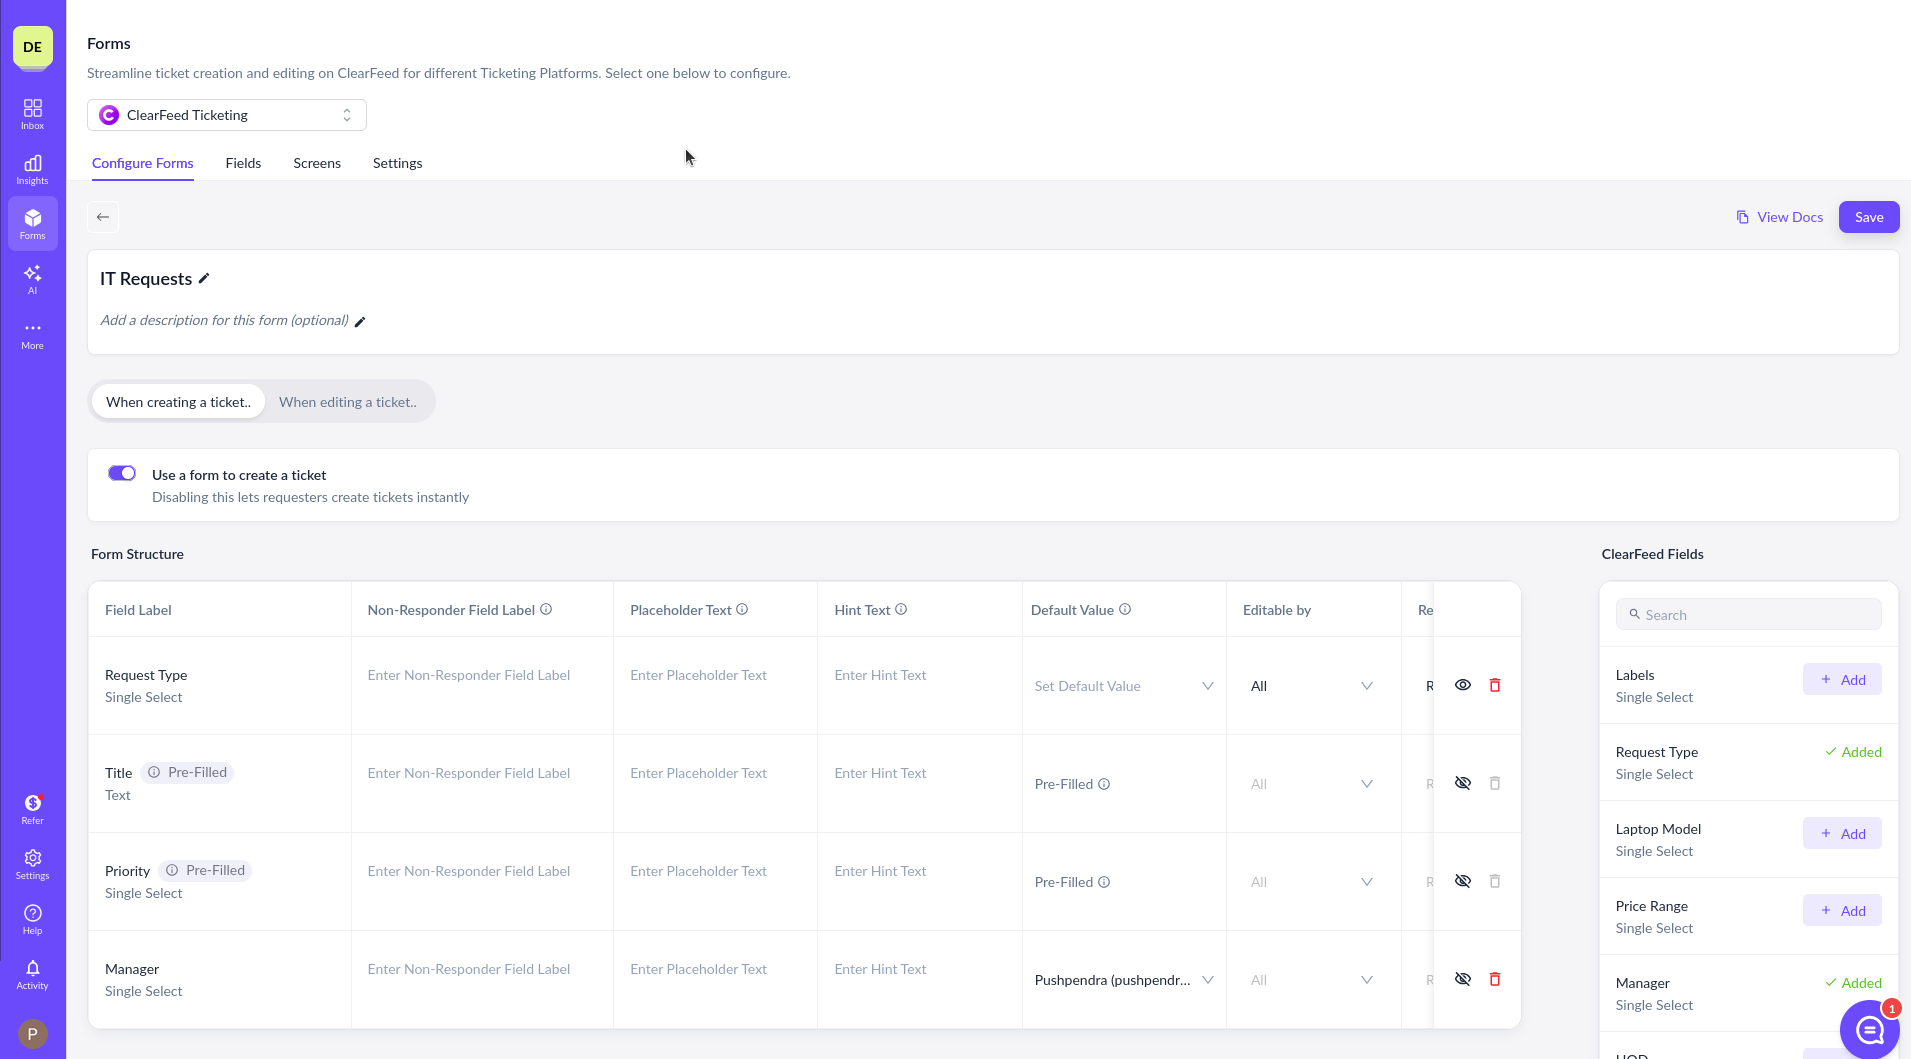Expand the Default Value dropdown for Request Type

[x=1124, y=685]
